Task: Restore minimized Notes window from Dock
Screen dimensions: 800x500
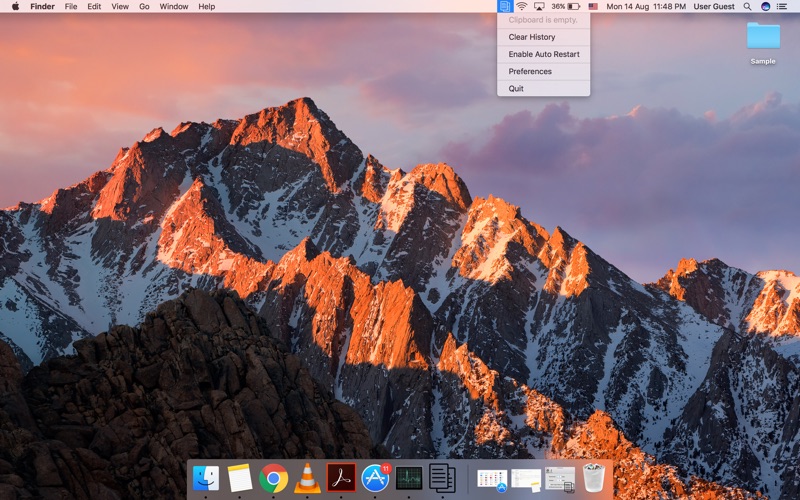Action: pyautogui.click(x=526, y=481)
